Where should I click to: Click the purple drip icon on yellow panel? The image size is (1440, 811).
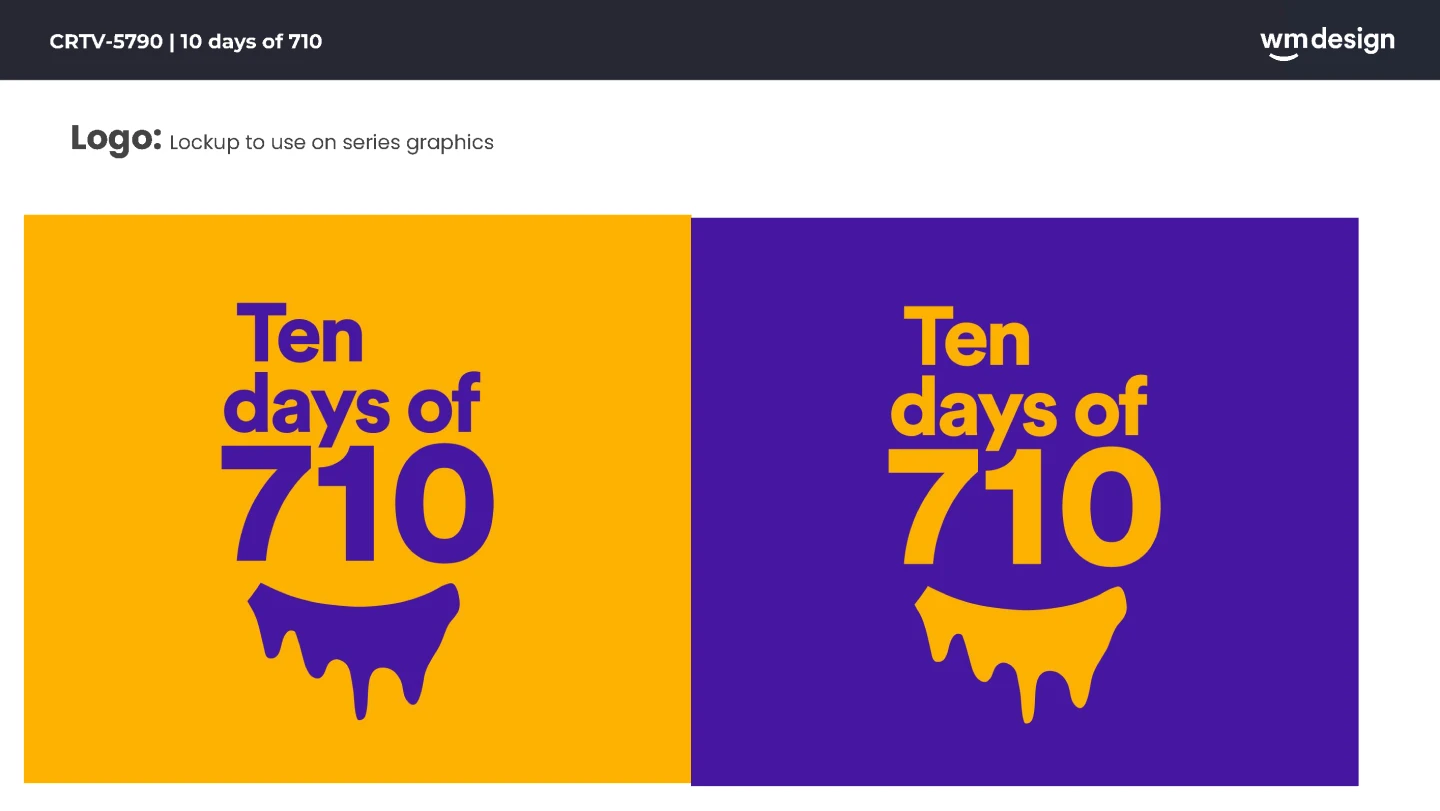click(x=355, y=630)
